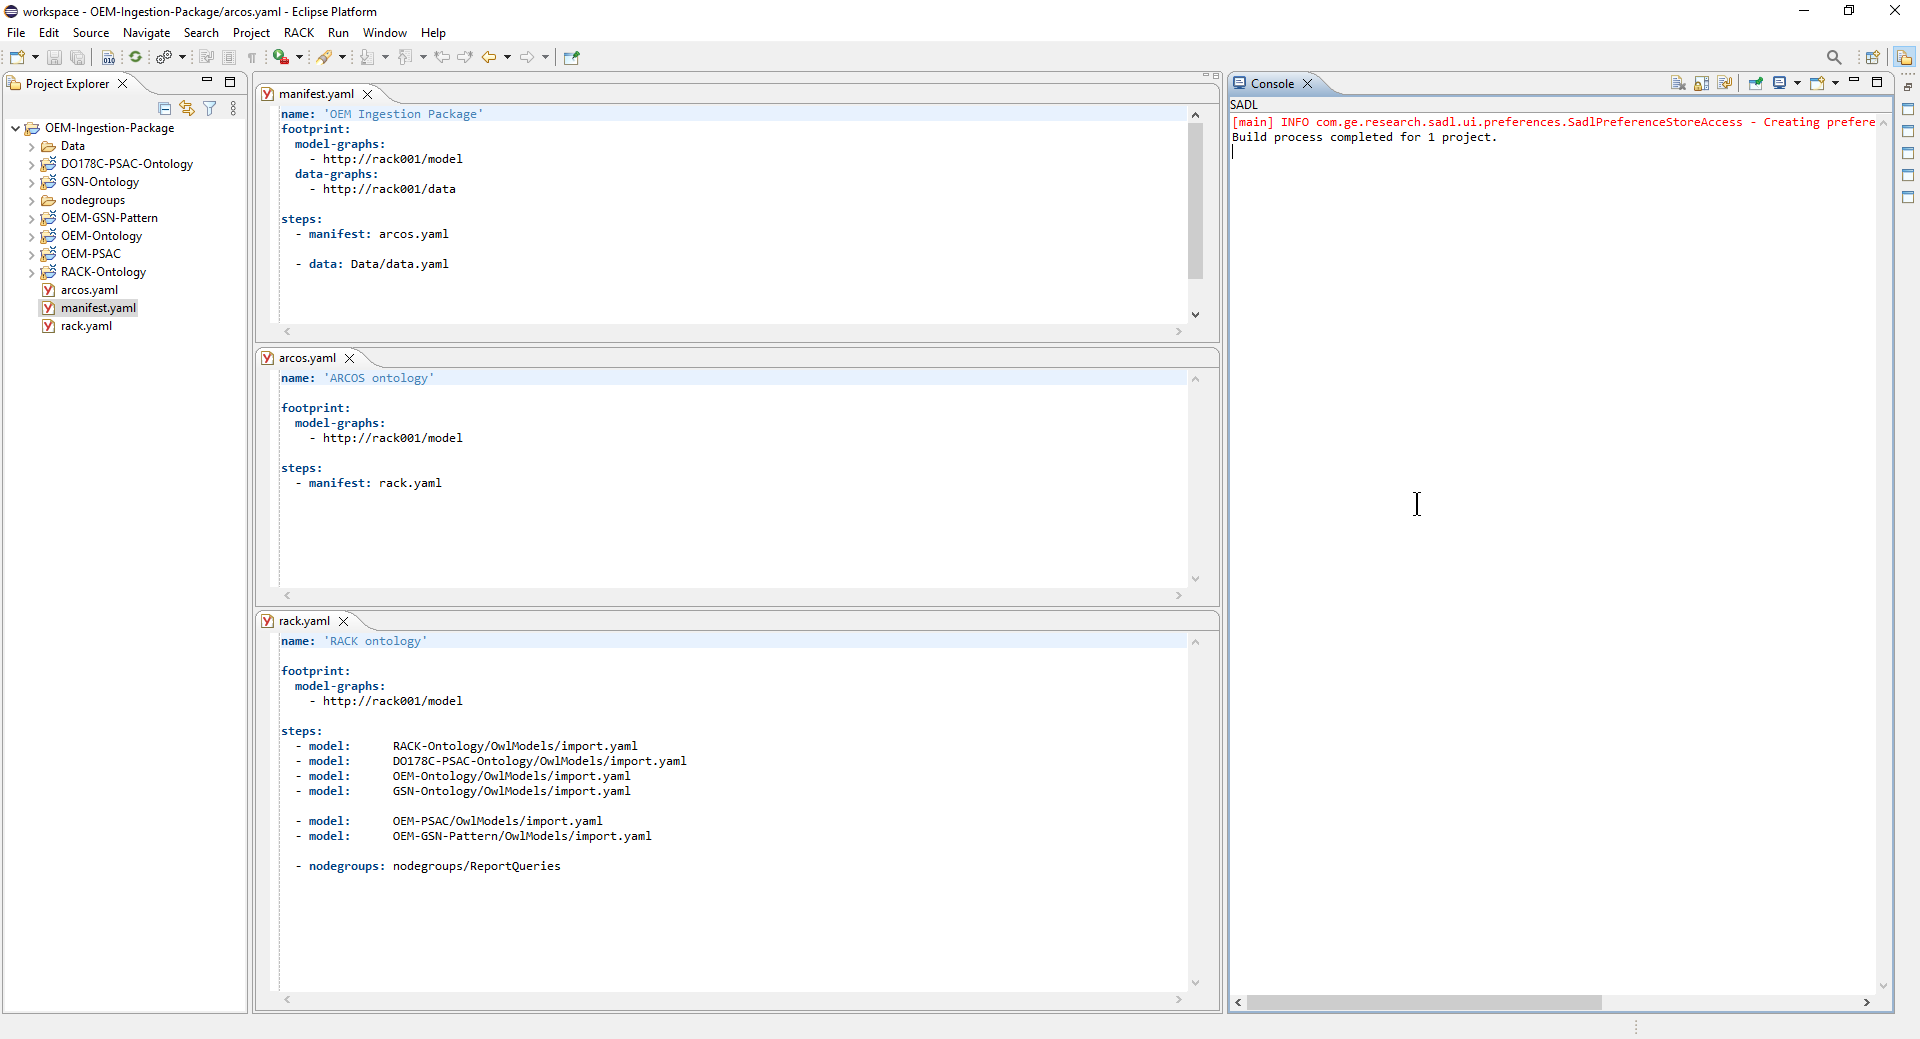The width and height of the screenshot is (1920, 1039).
Task: Close the rack.yaml editor tab
Action: (344, 621)
